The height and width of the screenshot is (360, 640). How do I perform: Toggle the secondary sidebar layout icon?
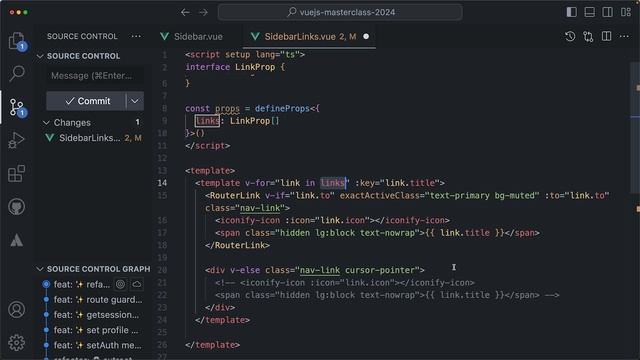point(607,12)
